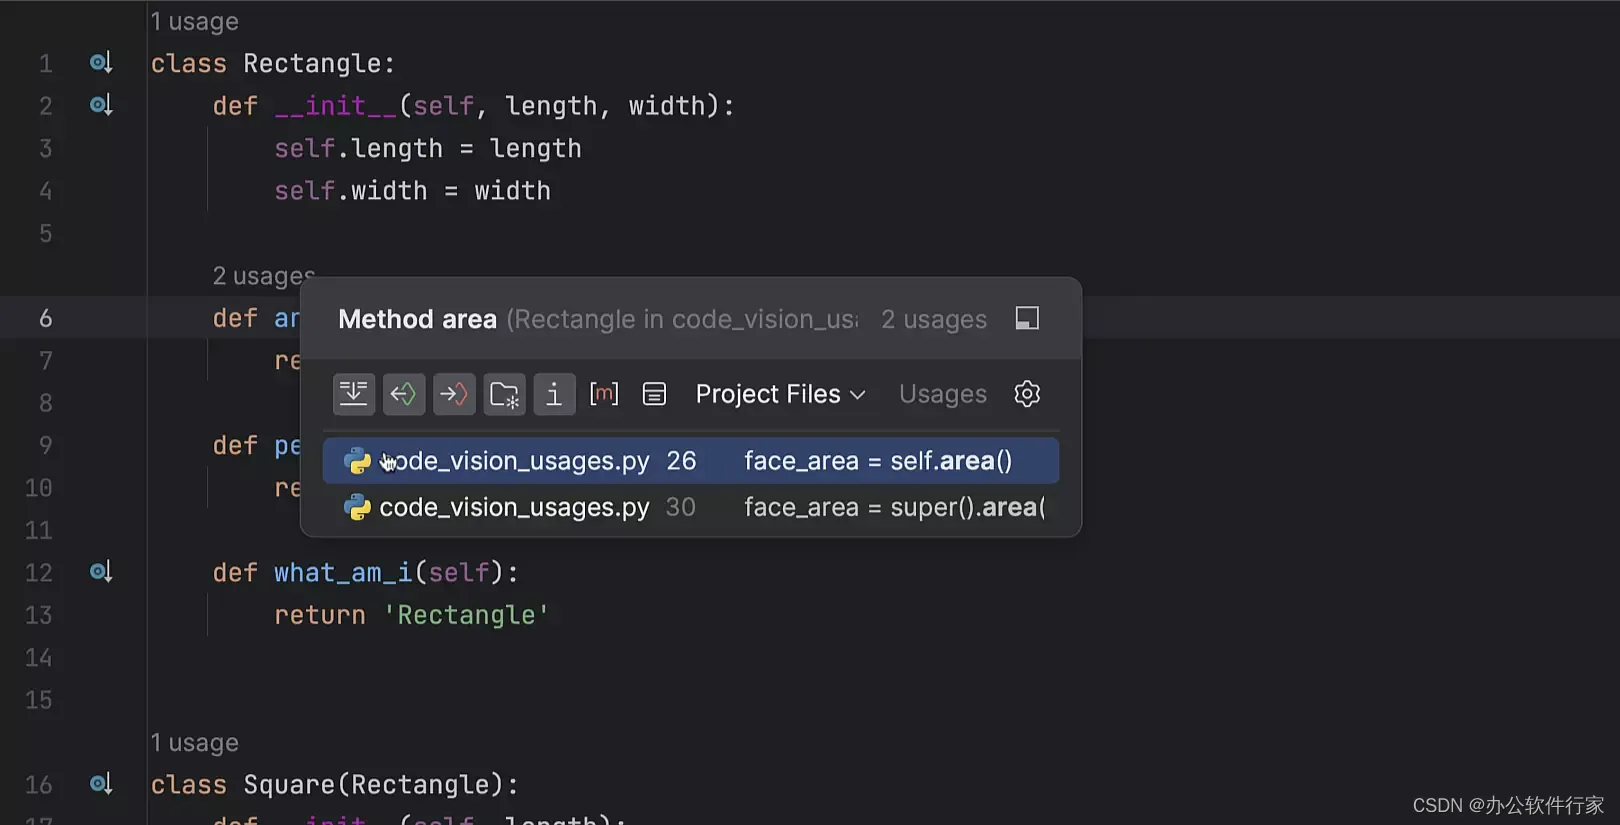Click 'Method area' popup title

(x=417, y=319)
